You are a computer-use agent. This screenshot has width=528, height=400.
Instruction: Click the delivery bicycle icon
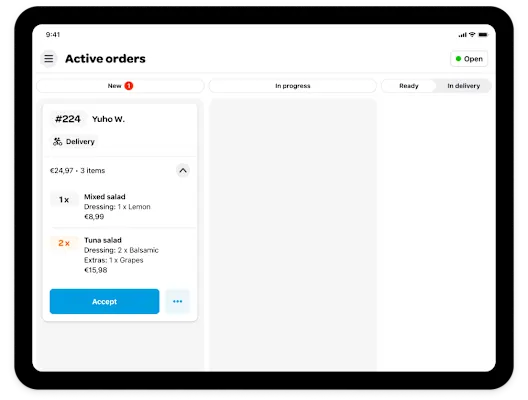(x=57, y=141)
